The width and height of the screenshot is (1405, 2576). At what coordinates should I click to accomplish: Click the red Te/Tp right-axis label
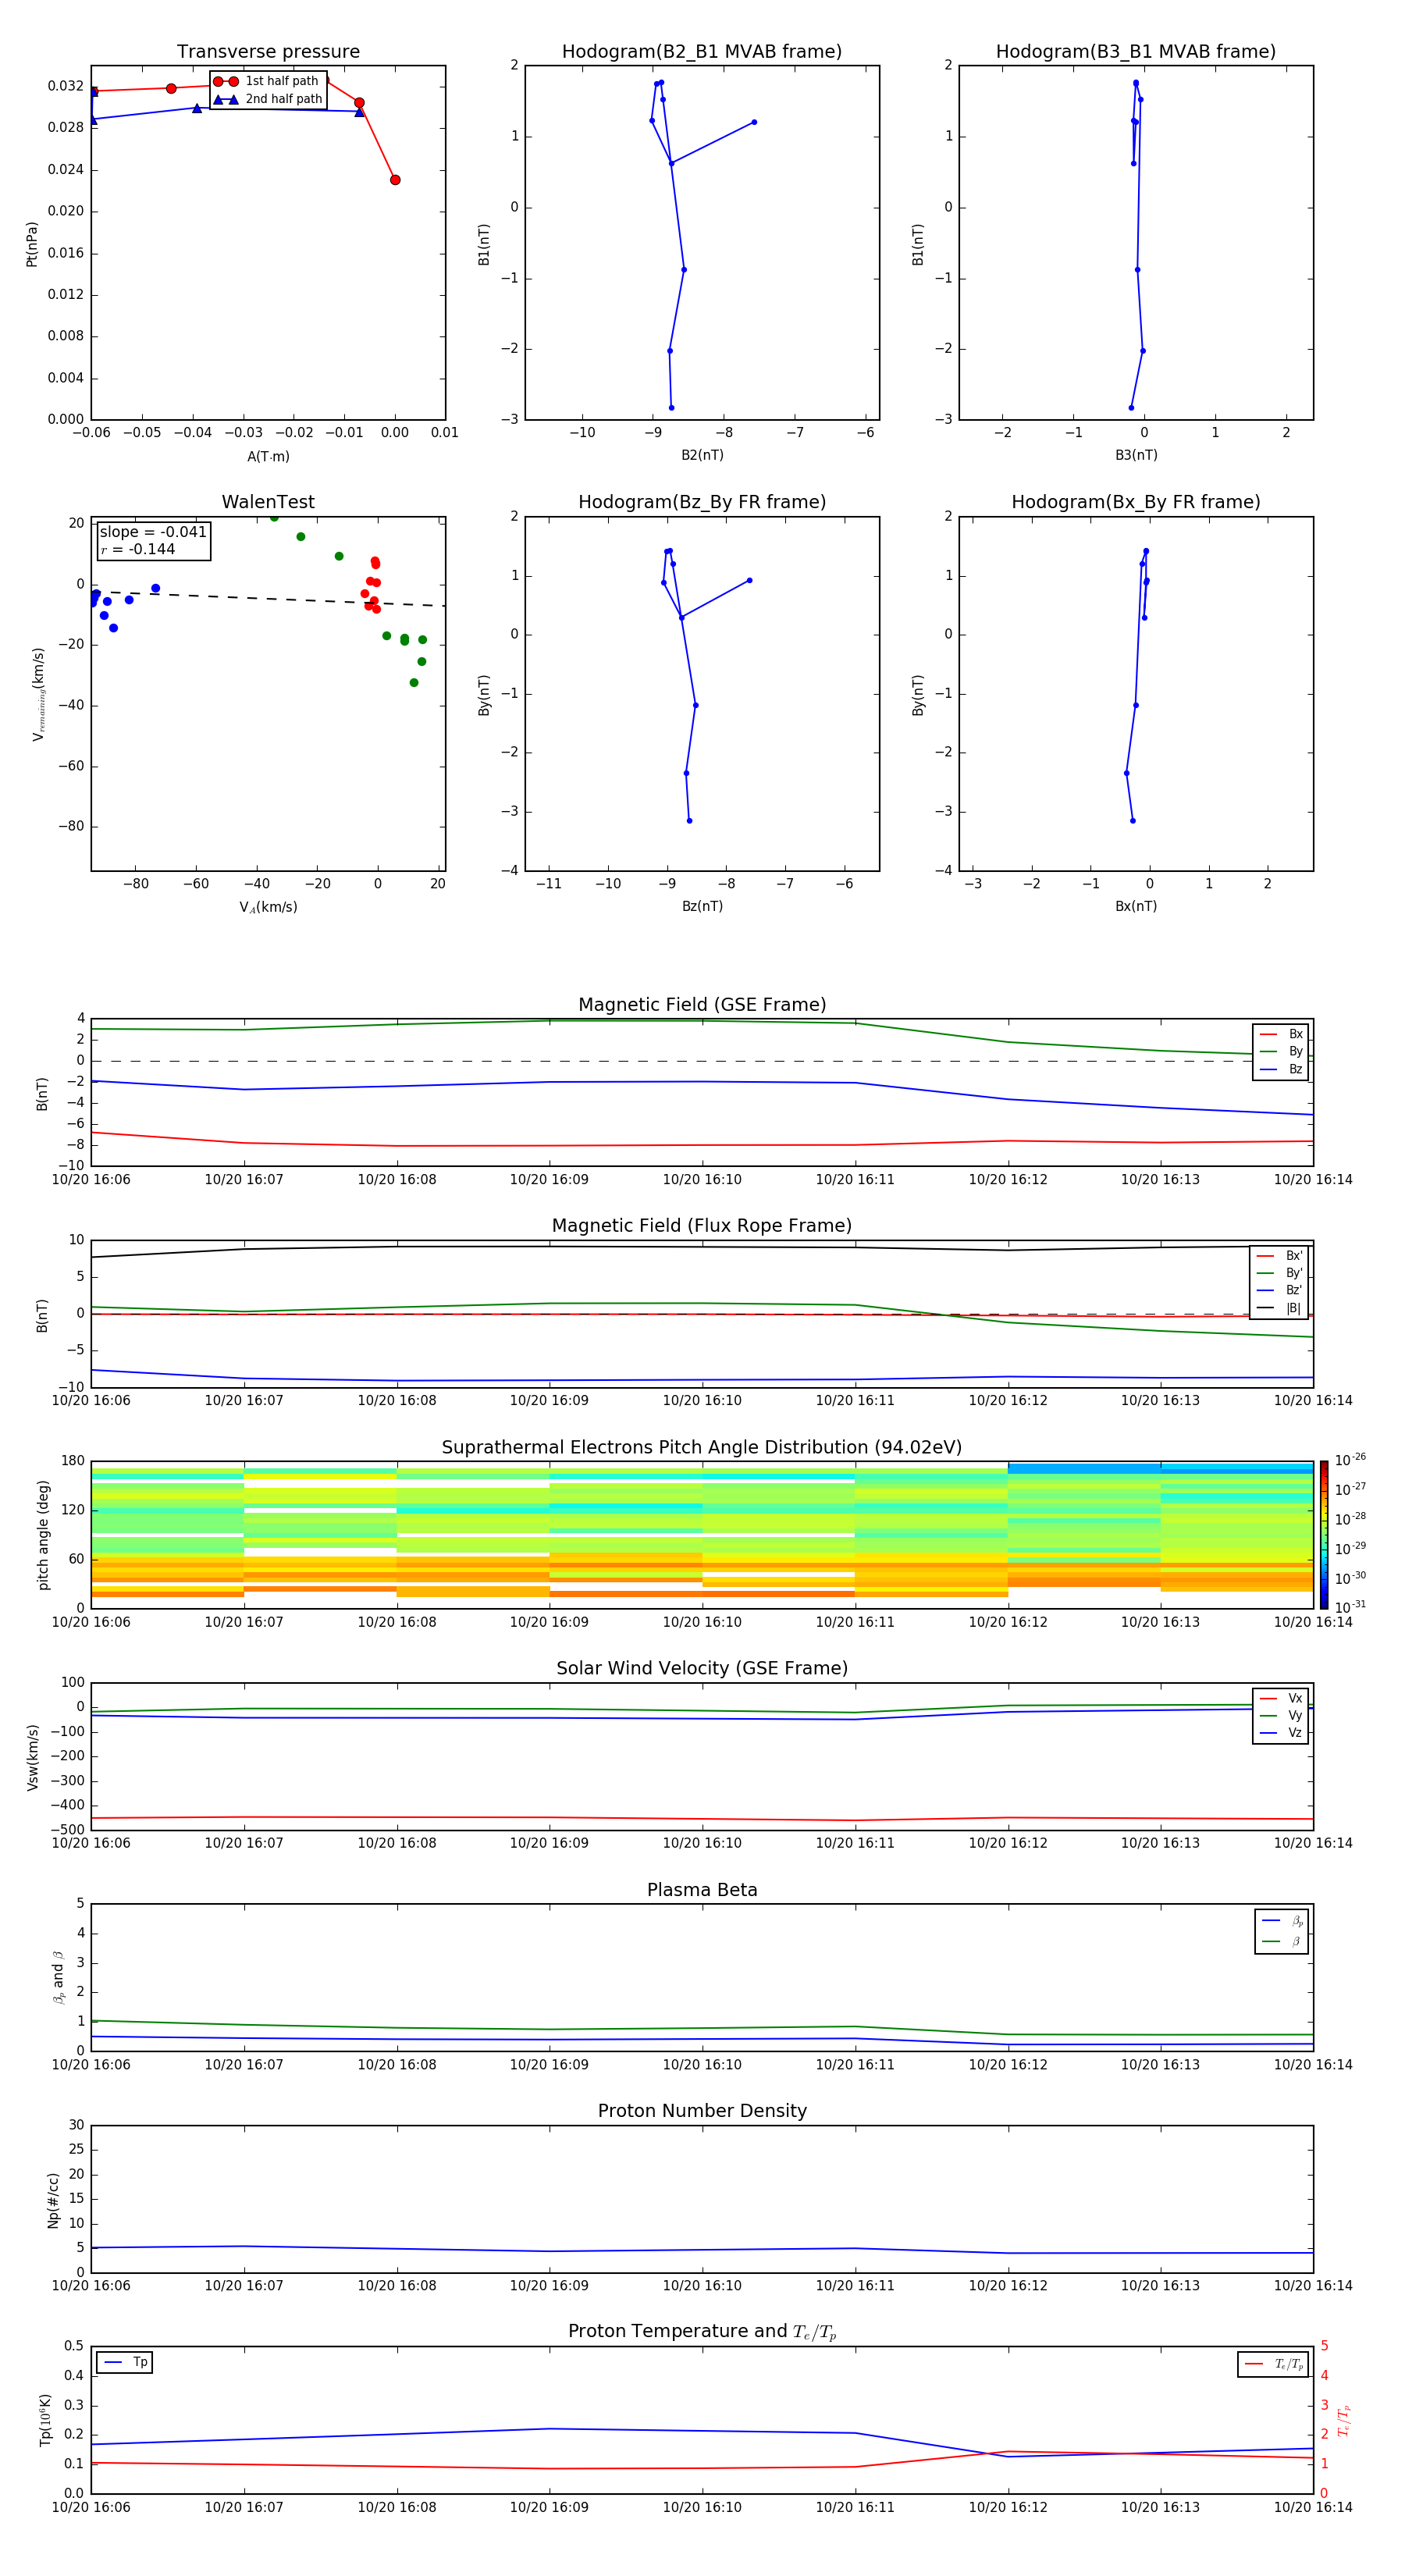pos(1344,2420)
